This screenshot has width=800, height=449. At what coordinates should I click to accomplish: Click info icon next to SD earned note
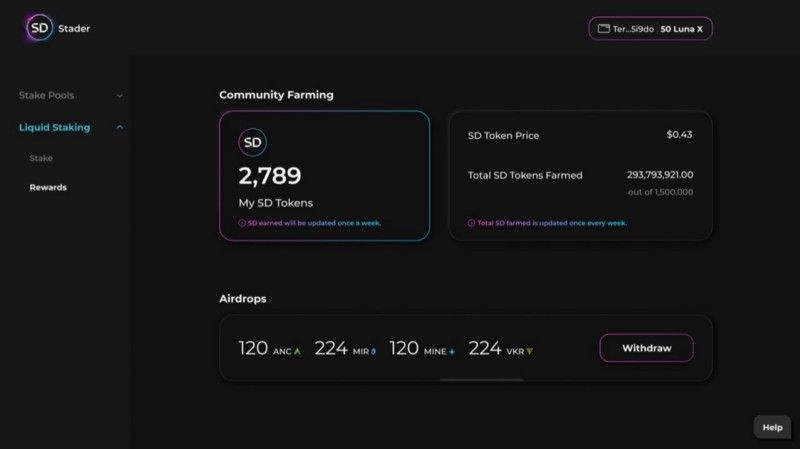(242, 223)
